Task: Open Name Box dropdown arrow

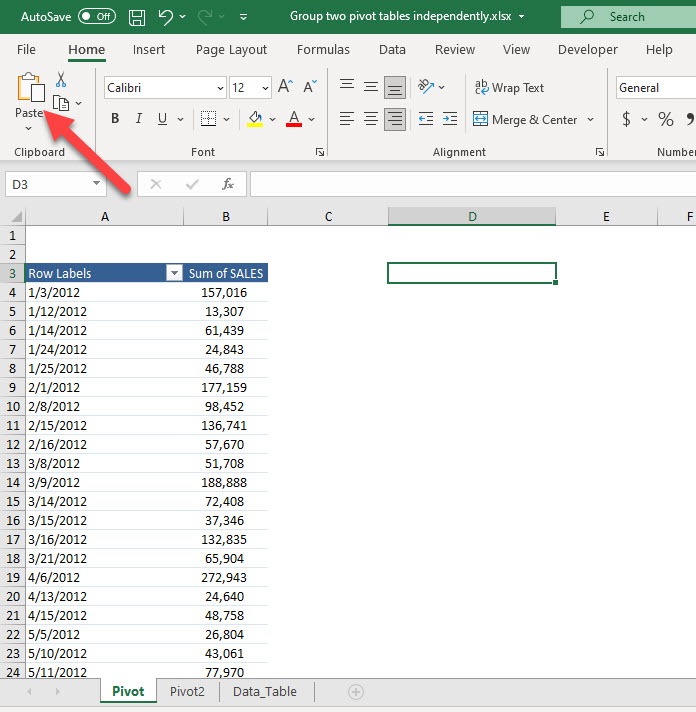Action: click(96, 183)
